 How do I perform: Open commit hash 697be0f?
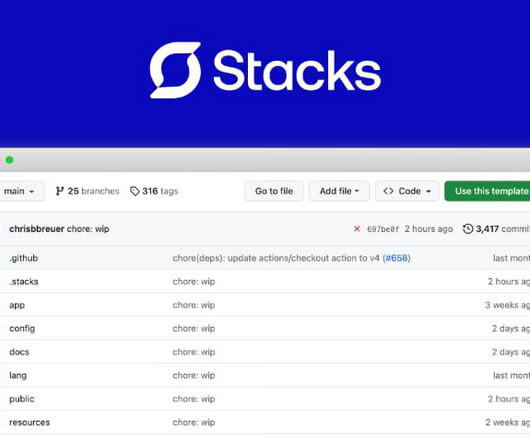coord(383,229)
